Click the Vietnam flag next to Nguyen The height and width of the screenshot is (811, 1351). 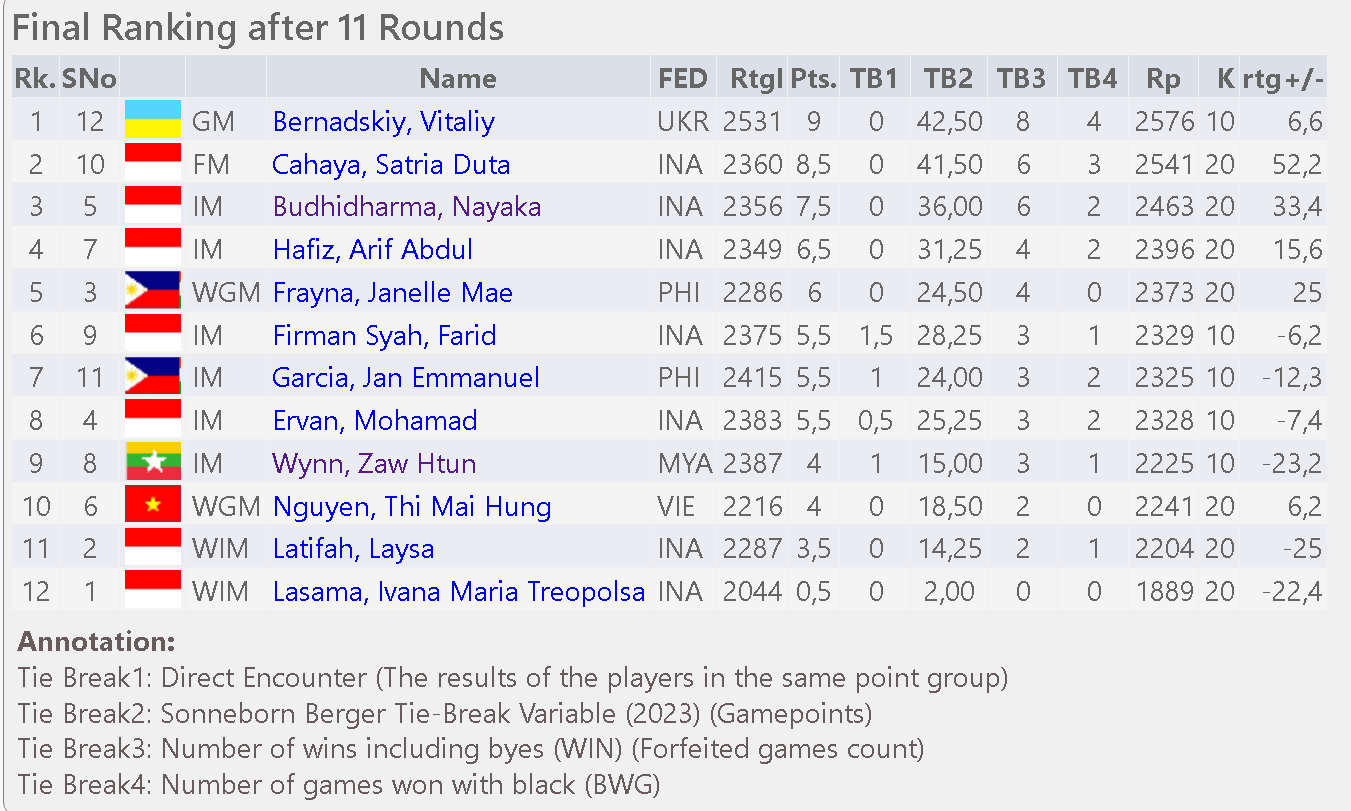tap(153, 504)
